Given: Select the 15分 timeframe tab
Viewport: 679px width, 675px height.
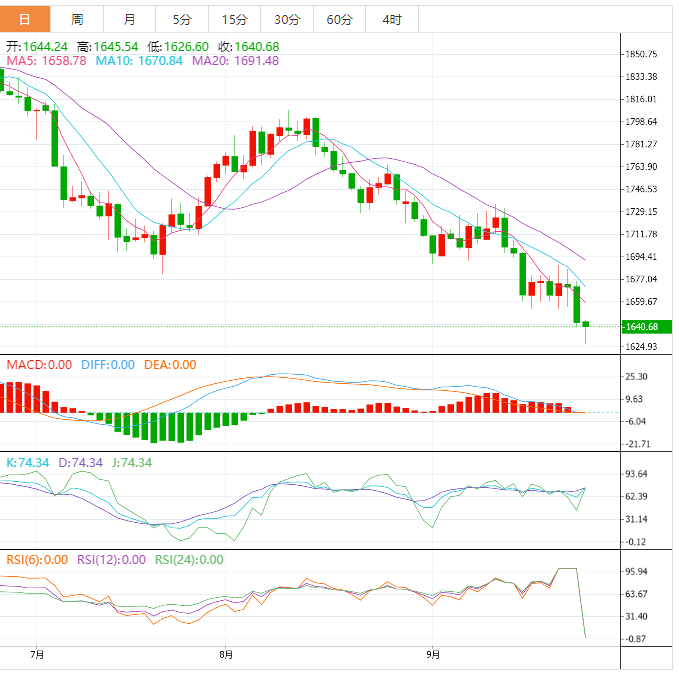Looking at the screenshot, I should (x=234, y=20).
